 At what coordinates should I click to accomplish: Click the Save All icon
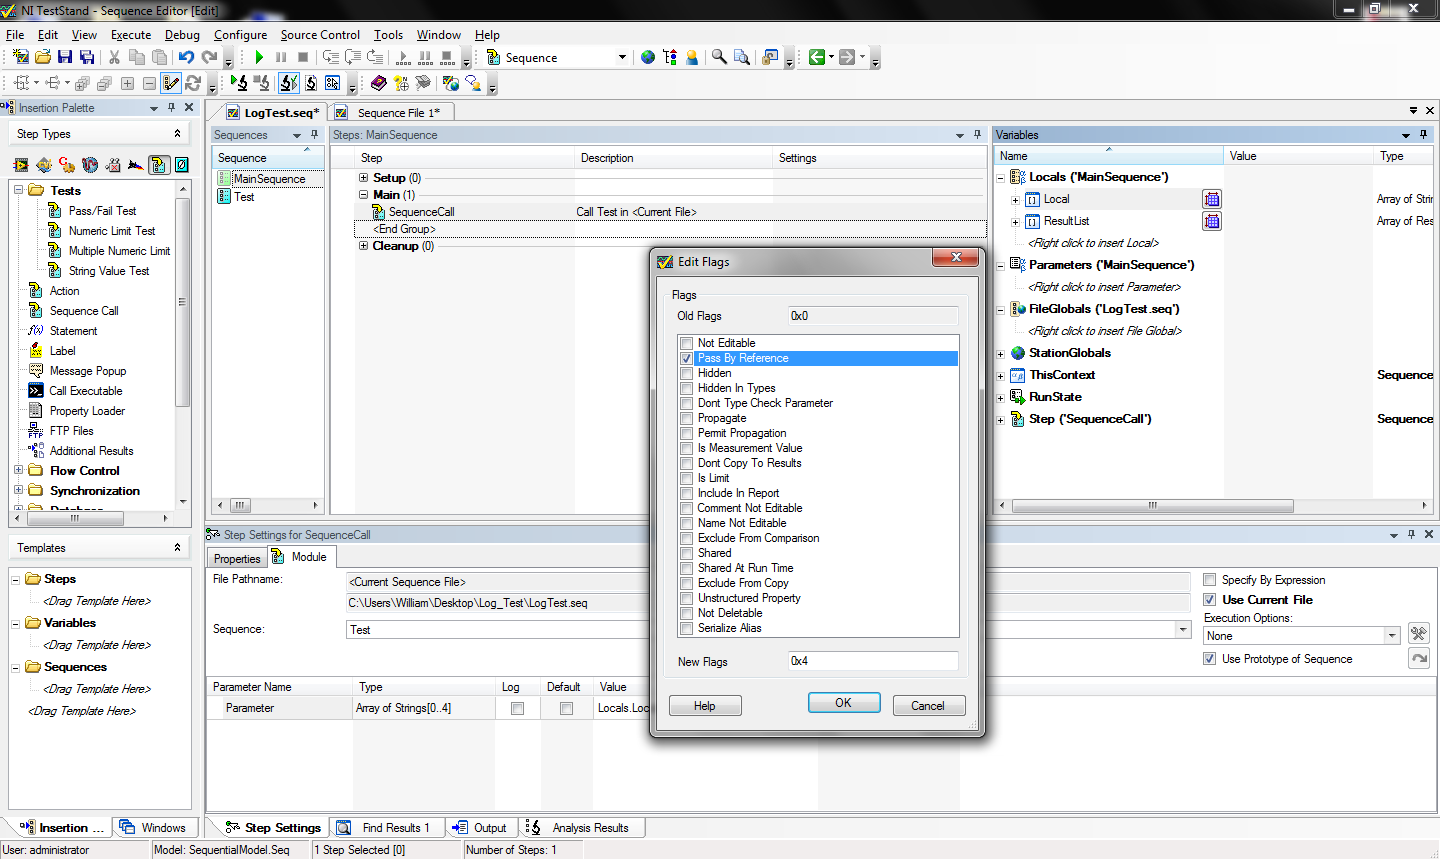[87, 57]
